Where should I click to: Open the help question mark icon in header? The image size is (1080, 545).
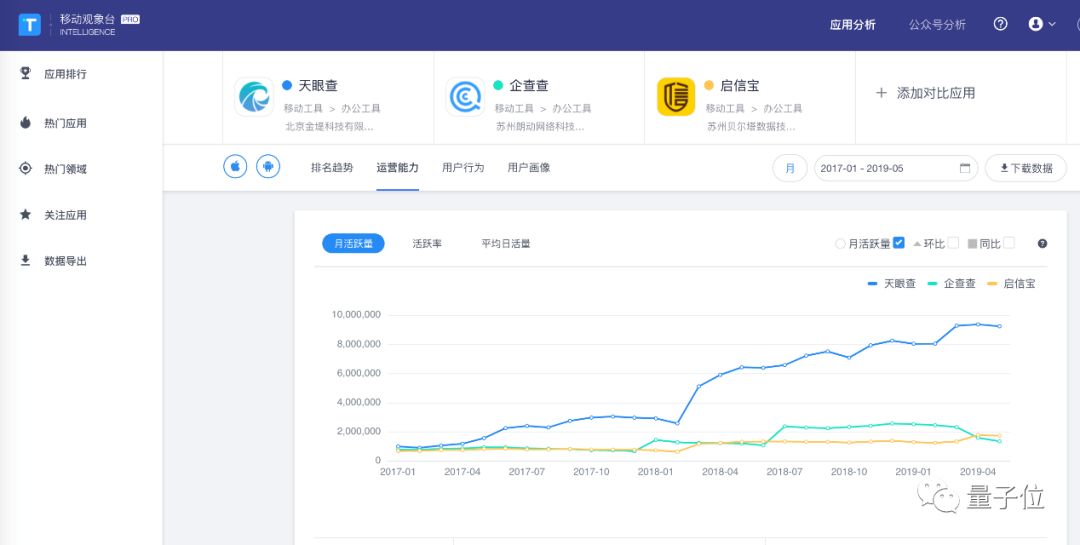point(1000,24)
